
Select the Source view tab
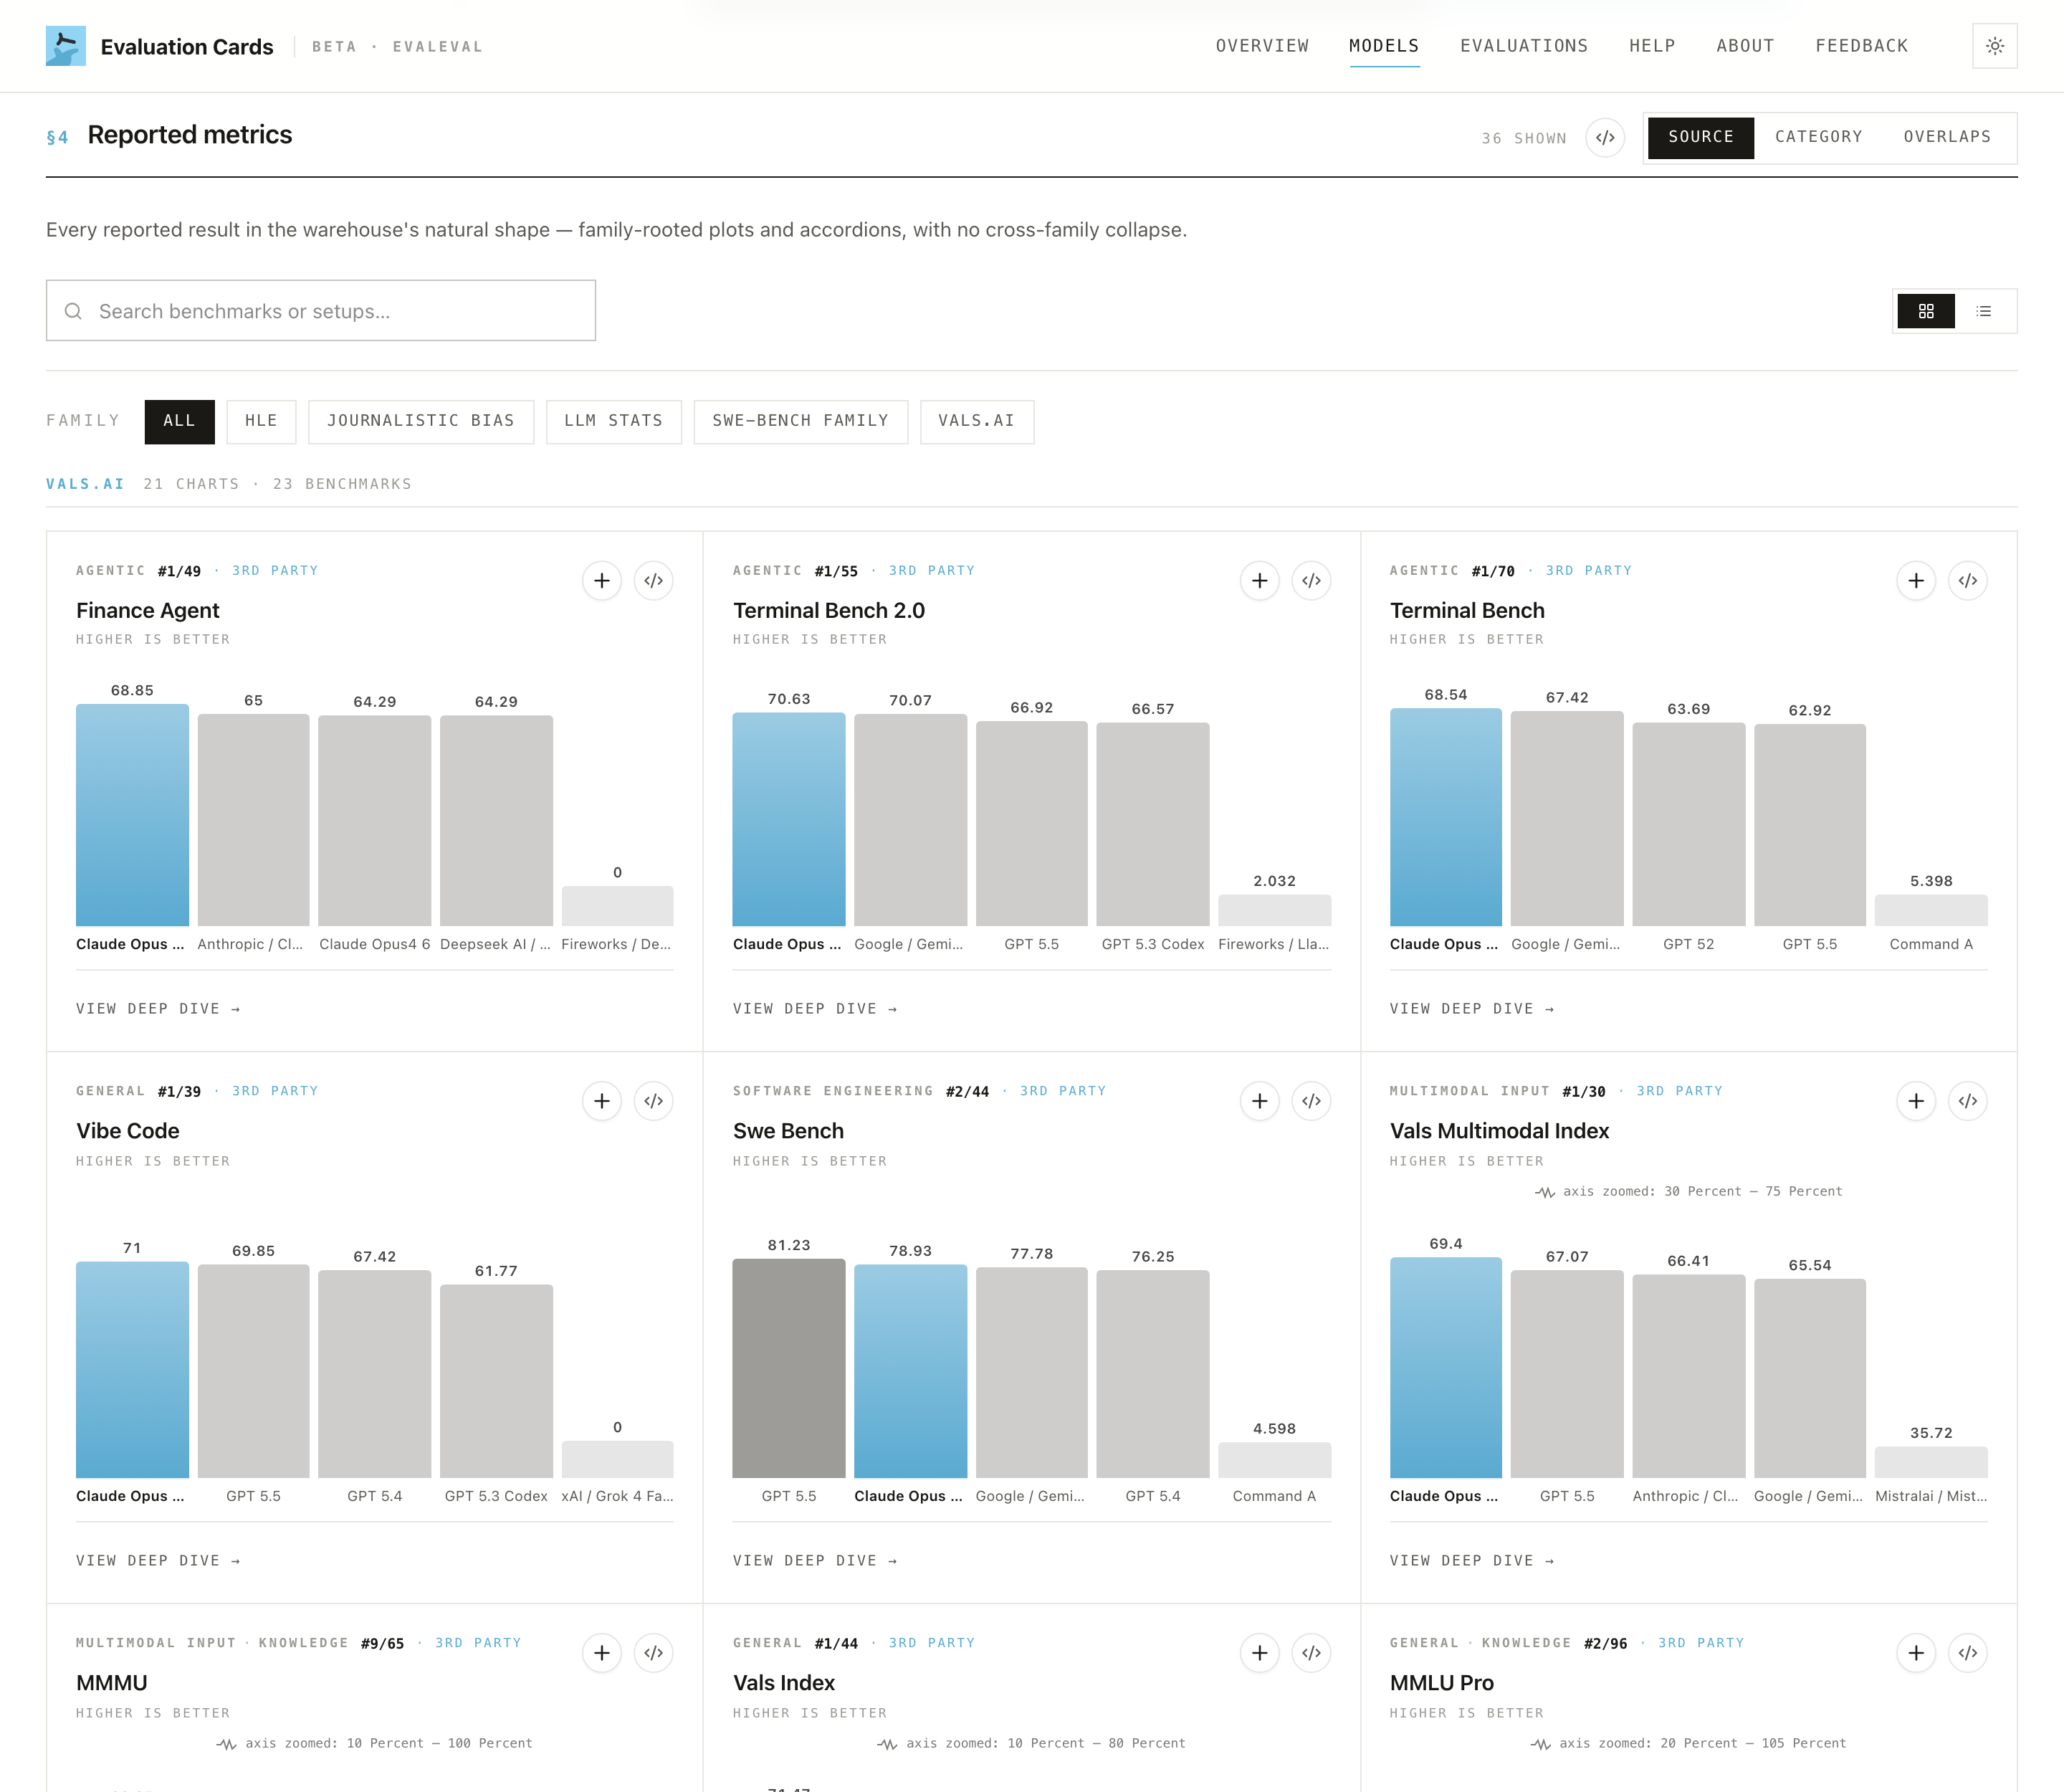[1701, 137]
